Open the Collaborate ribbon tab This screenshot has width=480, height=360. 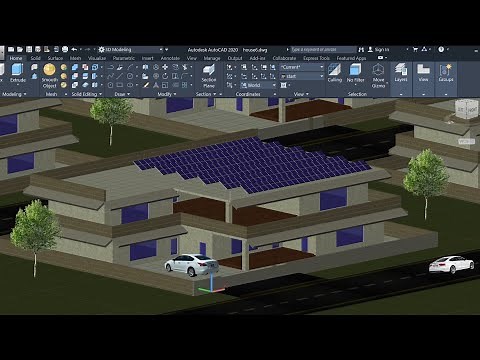284,58
